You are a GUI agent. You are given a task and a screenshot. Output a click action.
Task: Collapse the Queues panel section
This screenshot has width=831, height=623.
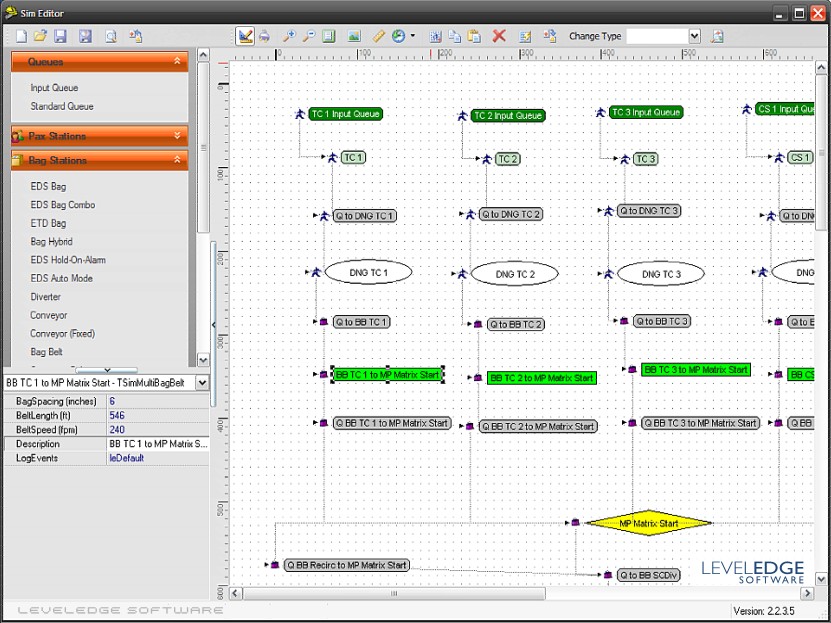click(178, 62)
